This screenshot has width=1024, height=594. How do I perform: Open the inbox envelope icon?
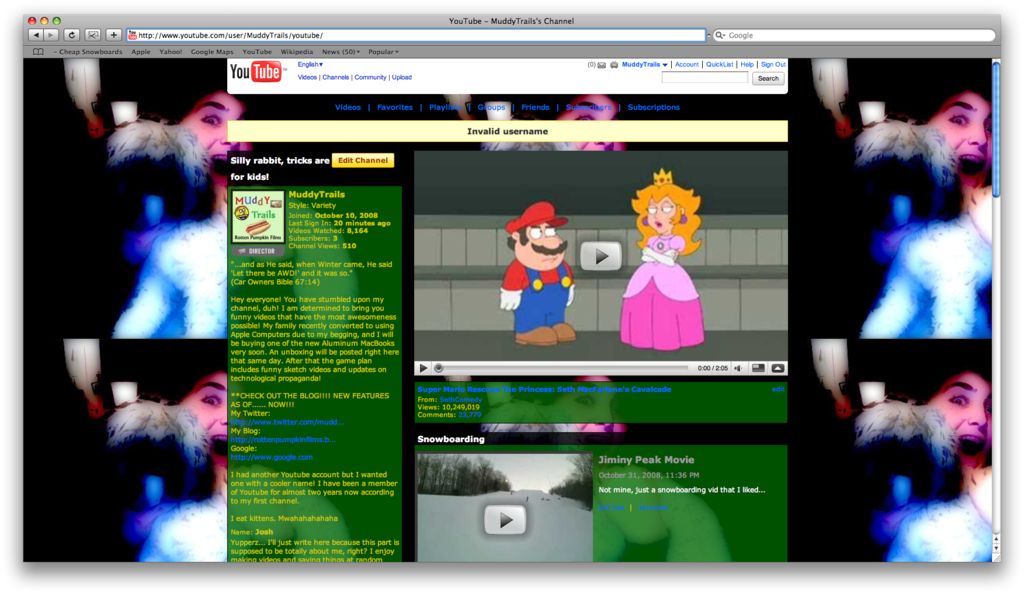pos(601,65)
